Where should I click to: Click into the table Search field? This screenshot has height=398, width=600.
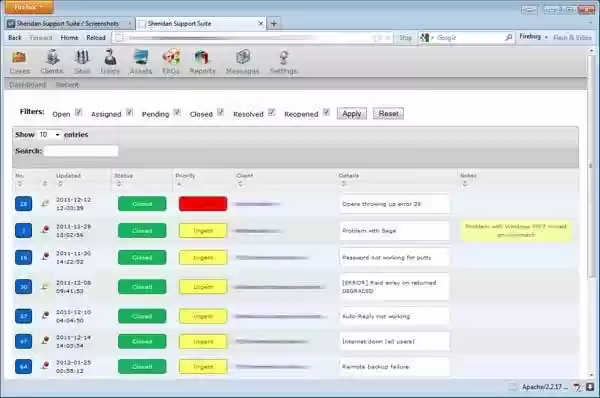coord(82,151)
